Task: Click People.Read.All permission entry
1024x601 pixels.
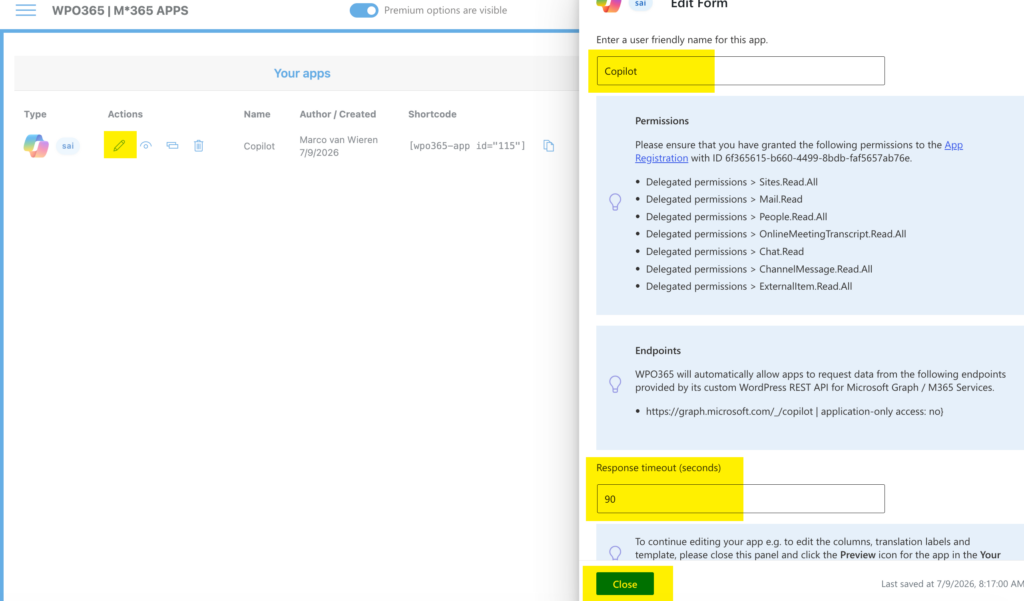Action: [x=737, y=217]
